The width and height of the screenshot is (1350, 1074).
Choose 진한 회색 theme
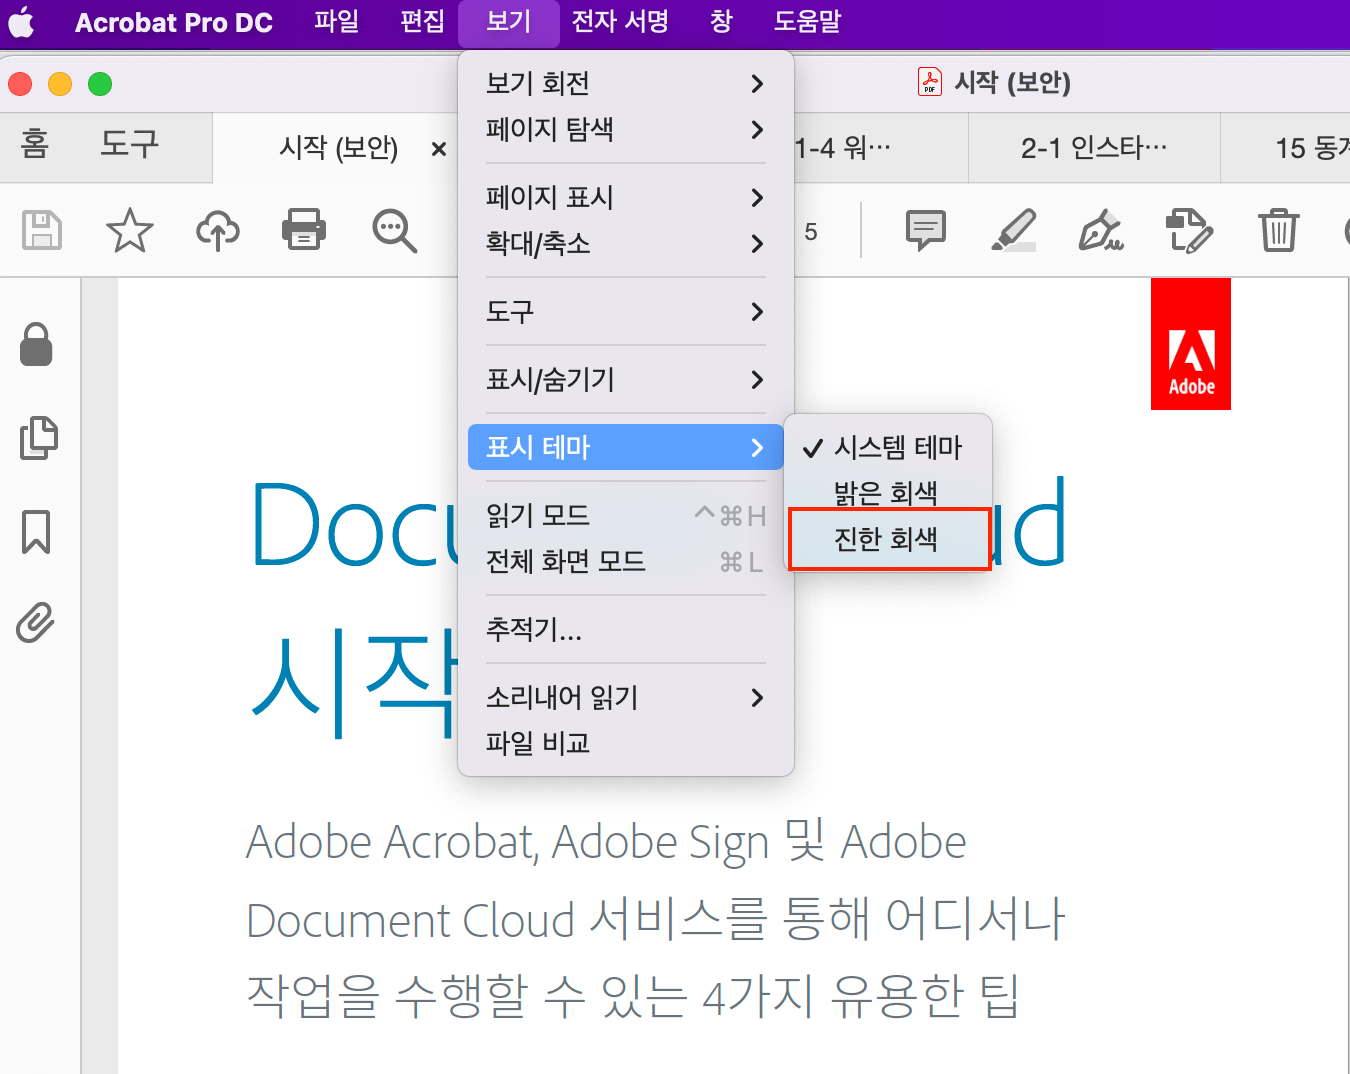click(x=888, y=539)
